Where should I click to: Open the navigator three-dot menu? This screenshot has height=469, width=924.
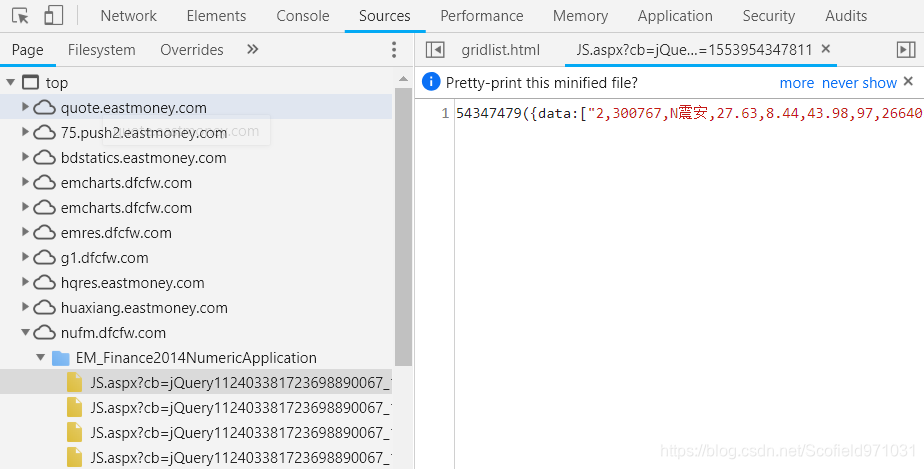click(x=394, y=49)
